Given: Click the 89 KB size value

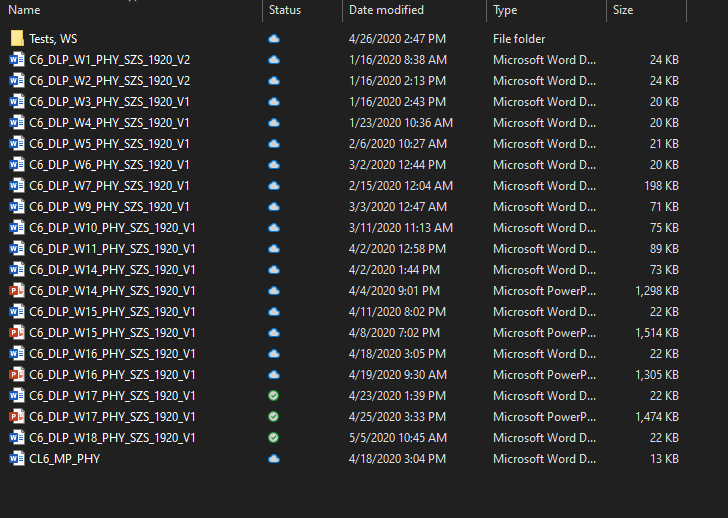Looking at the screenshot, I should (x=664, y=249).
